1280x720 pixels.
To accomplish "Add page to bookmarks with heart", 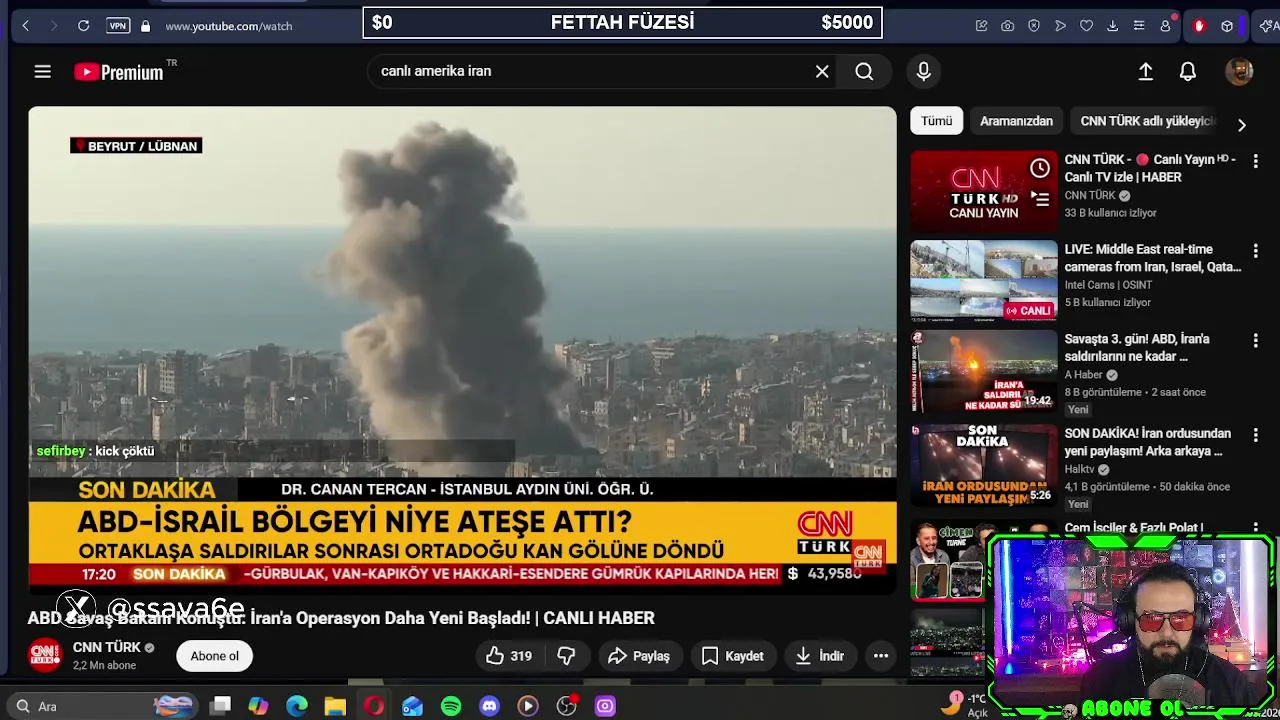I will click(1086, 26).
